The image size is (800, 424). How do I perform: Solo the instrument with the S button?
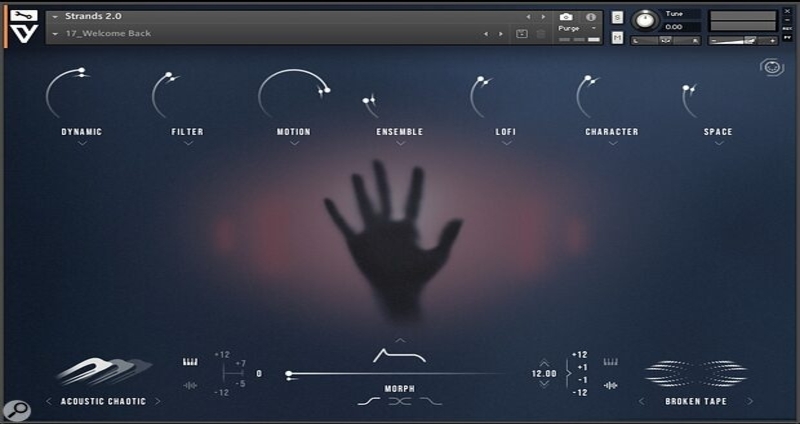coord(617,17)
